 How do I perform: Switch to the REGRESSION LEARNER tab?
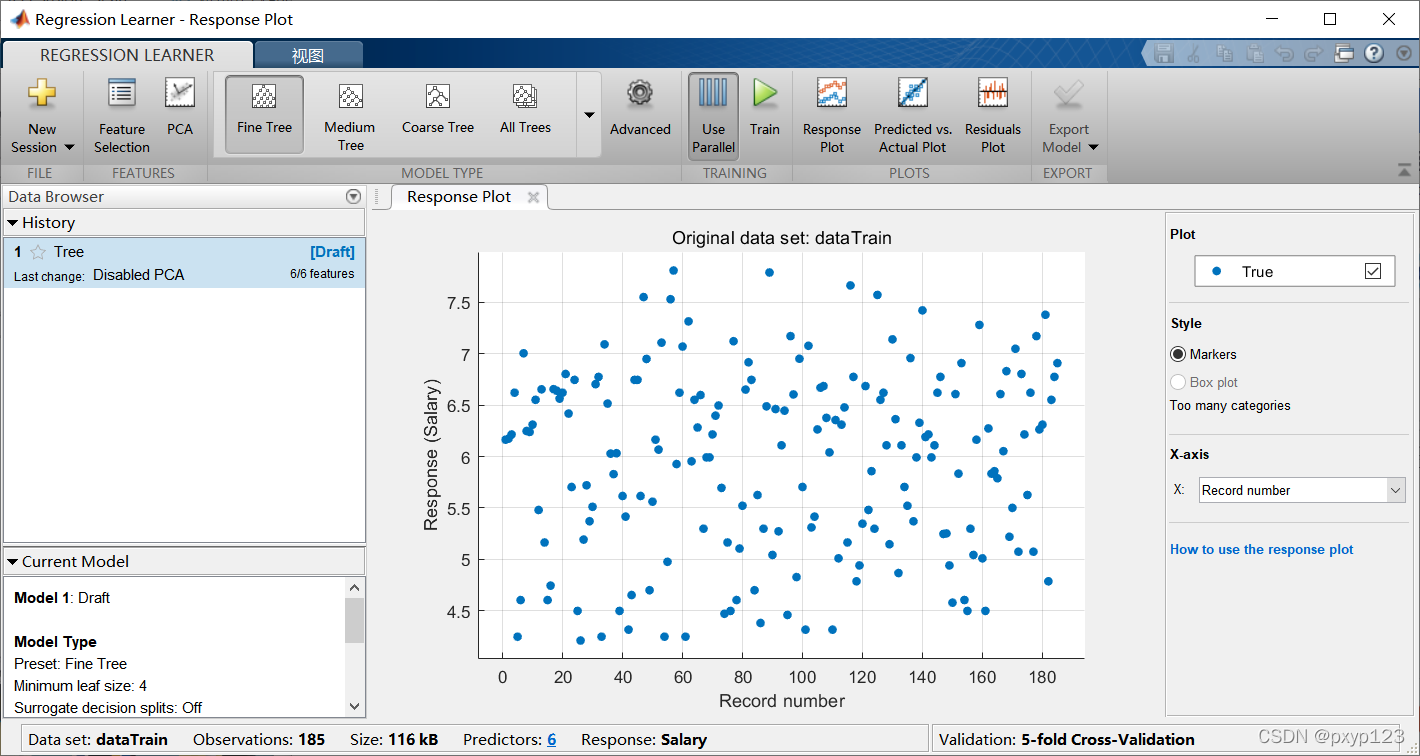click(127, 55)
